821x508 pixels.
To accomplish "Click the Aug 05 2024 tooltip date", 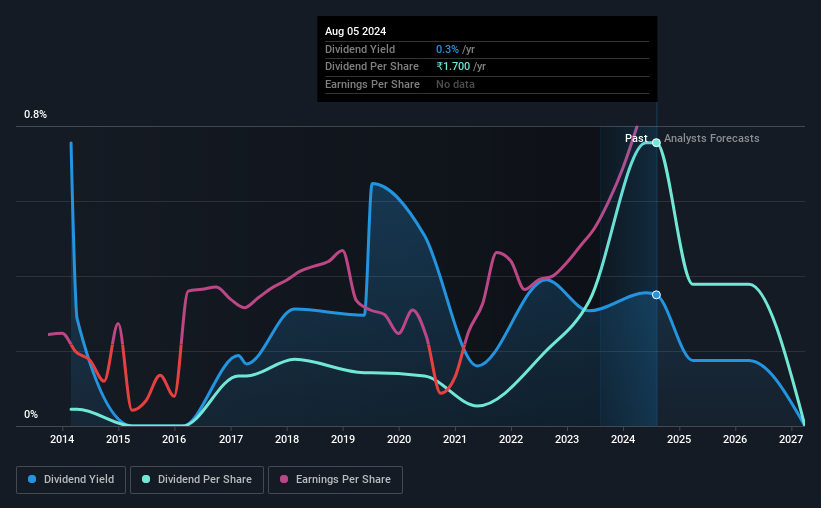I will tap(356, 31).
